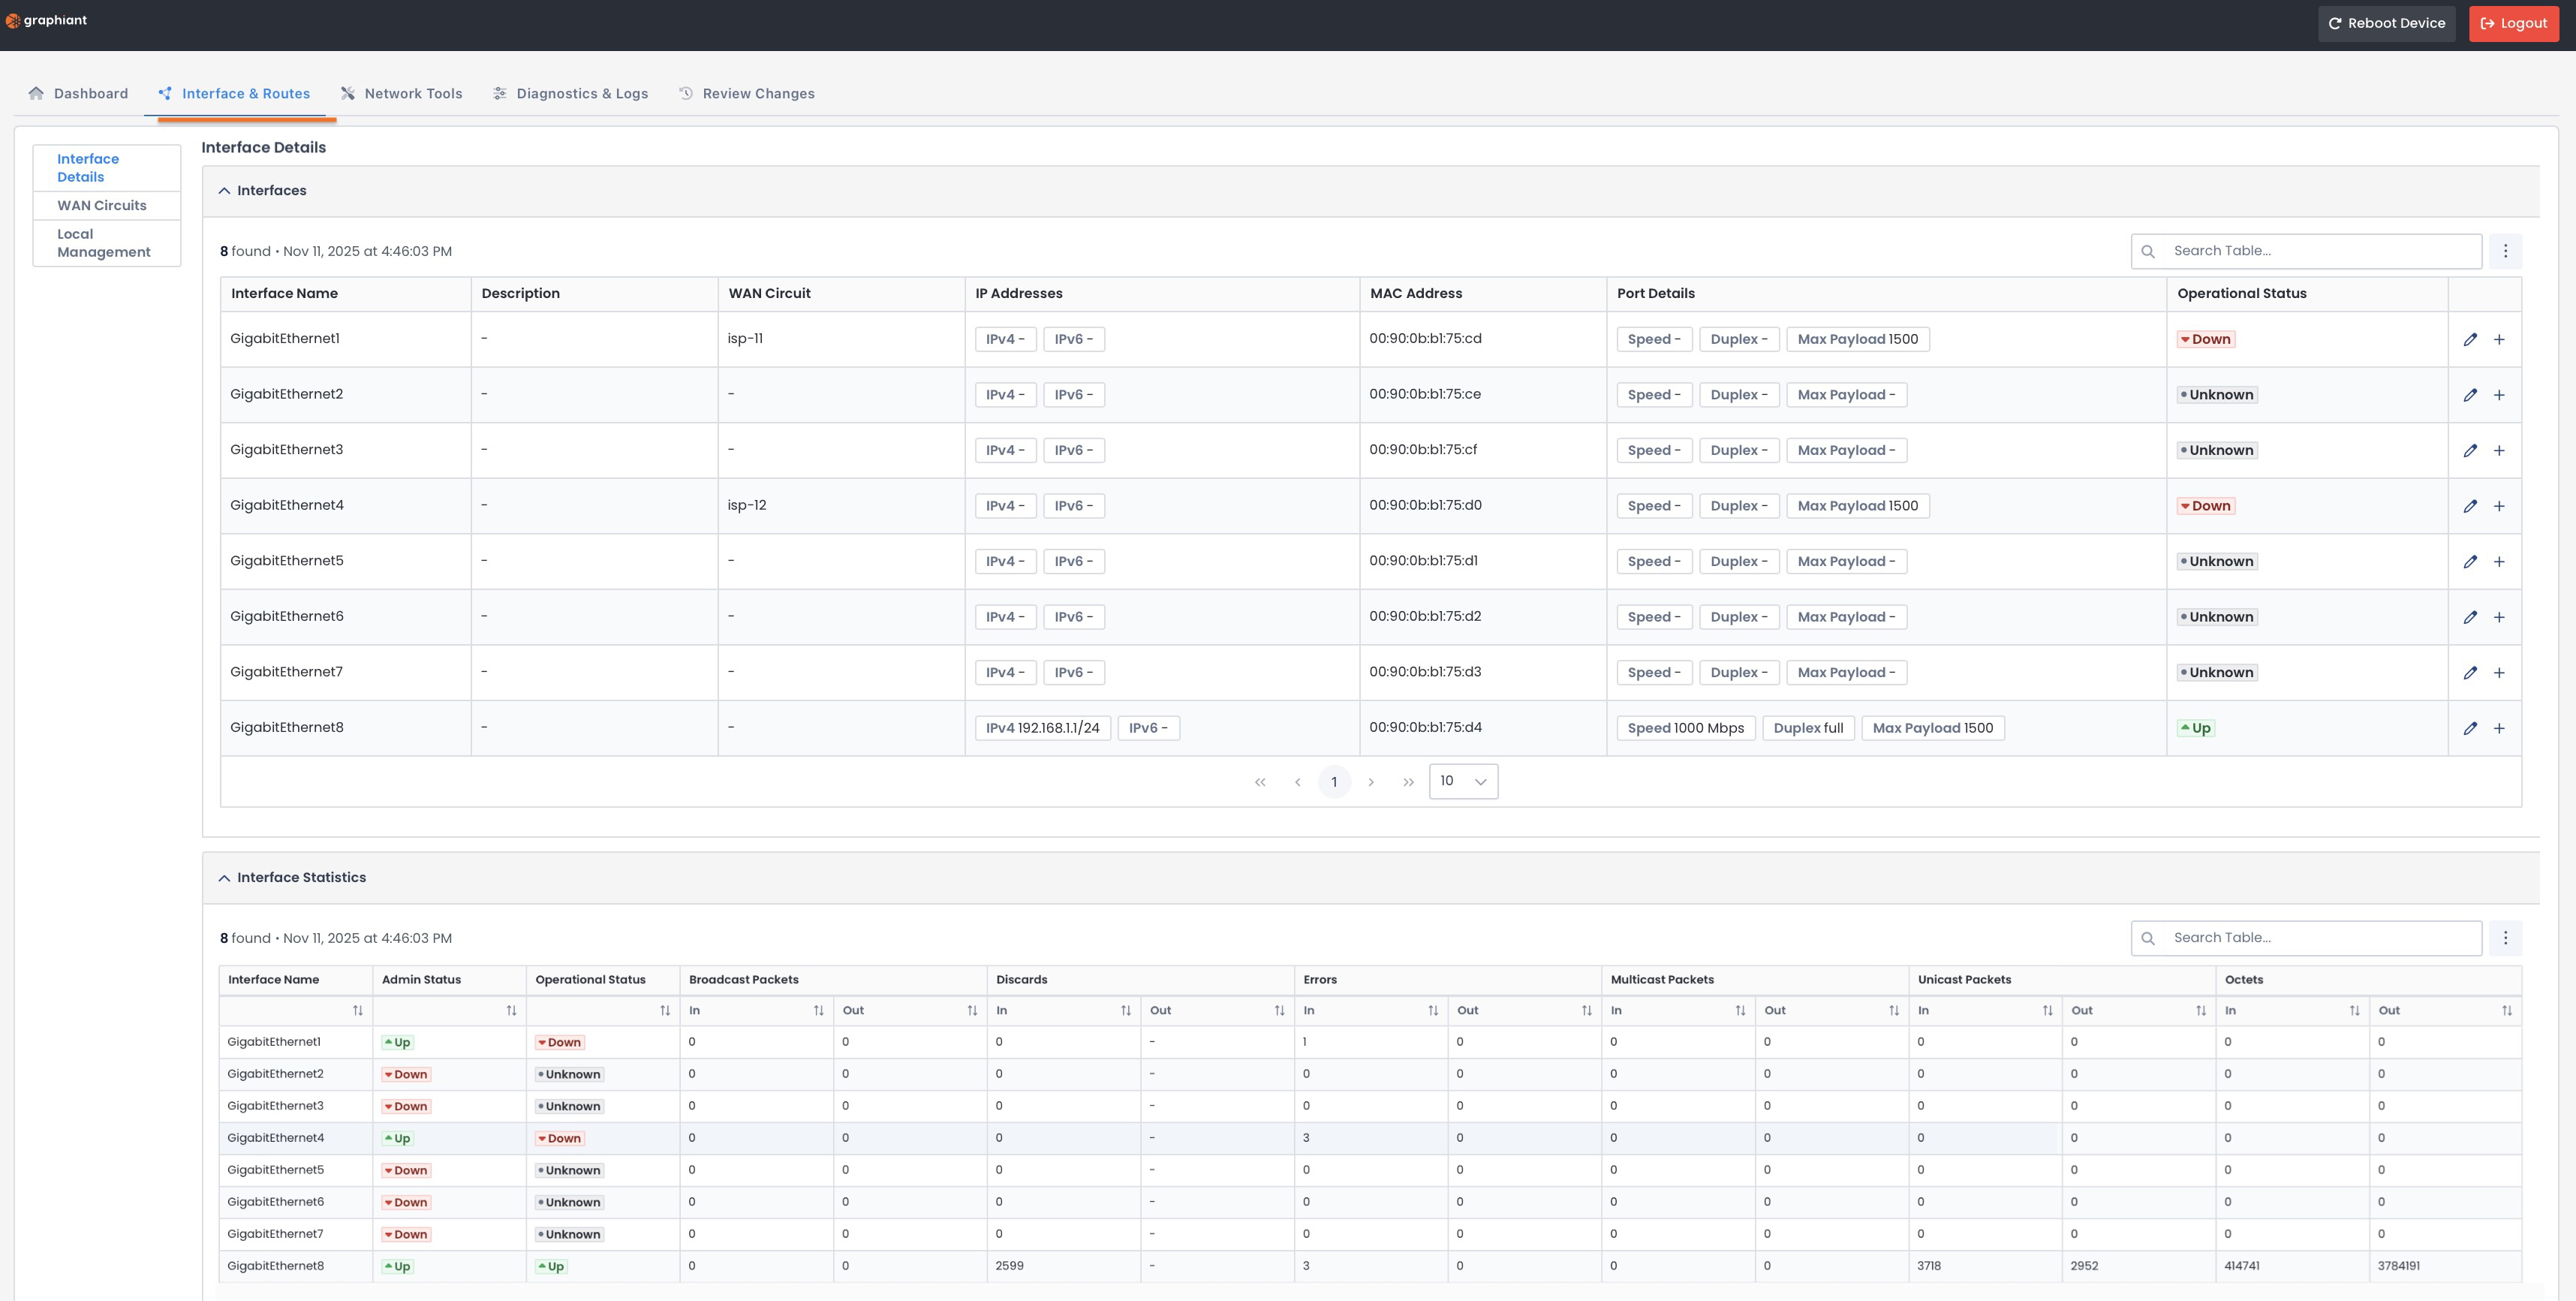Edit GigabitEthernet3 using the pencil icon

point(2470,450)
